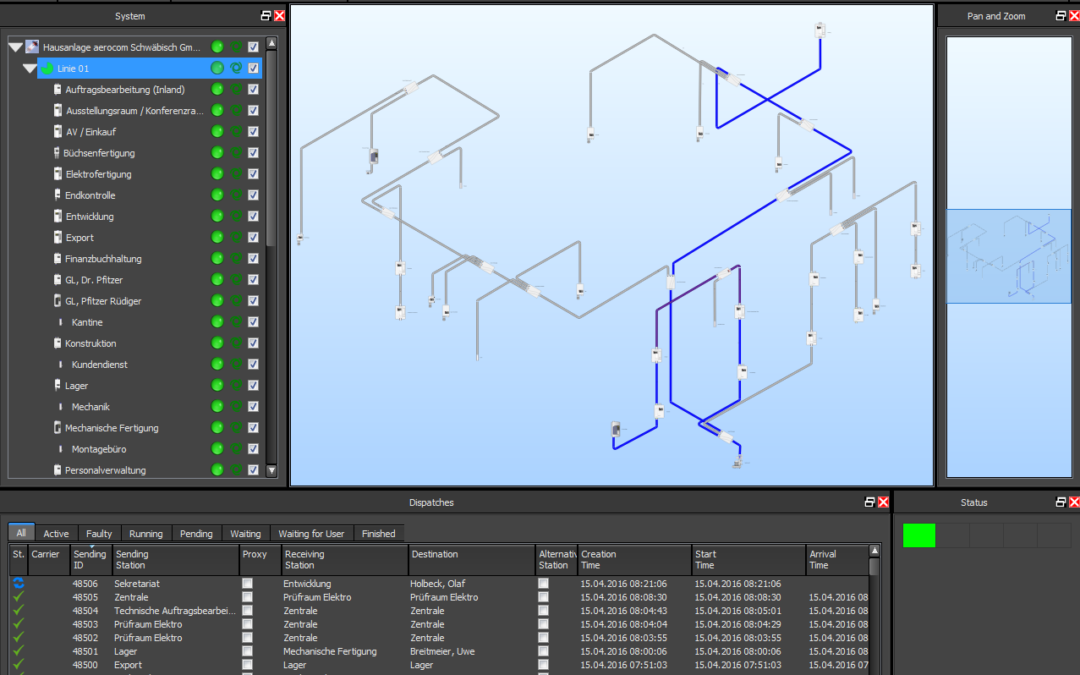Viewport: 1080px width, 675px height.
Task: Click the Elektrofertigung station icon
Action: (58, 174)
